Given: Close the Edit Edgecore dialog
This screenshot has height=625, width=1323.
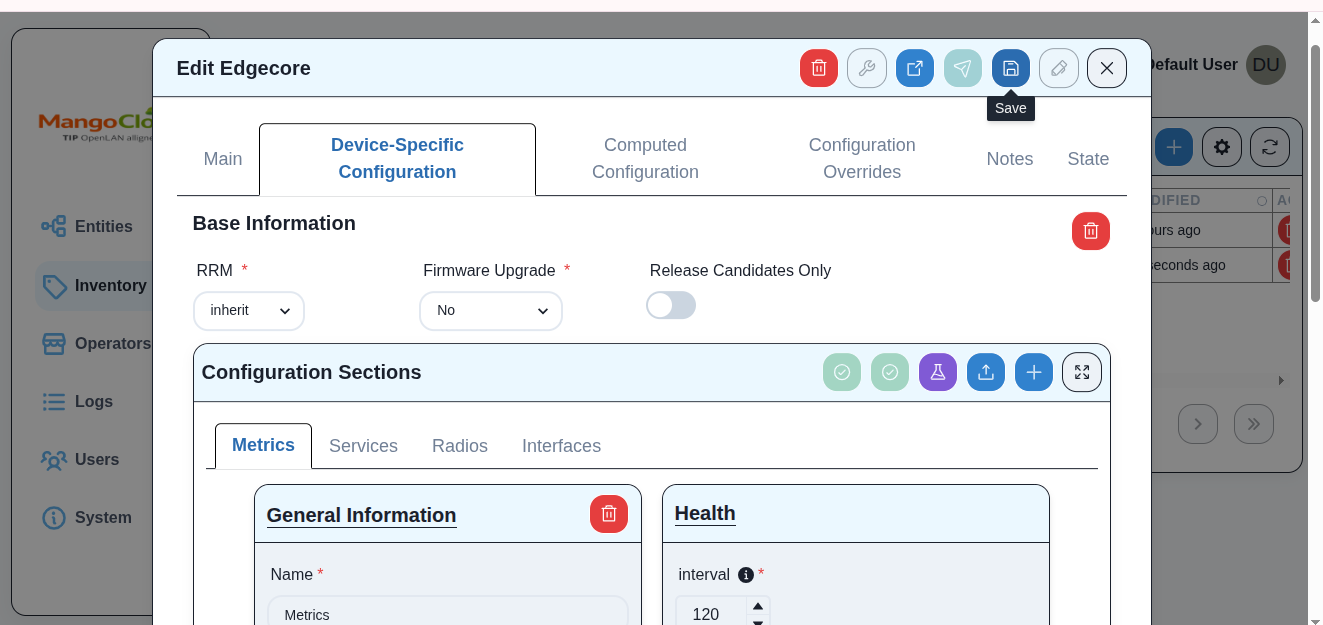Looking at the screenshot, I should [1106, 68].
